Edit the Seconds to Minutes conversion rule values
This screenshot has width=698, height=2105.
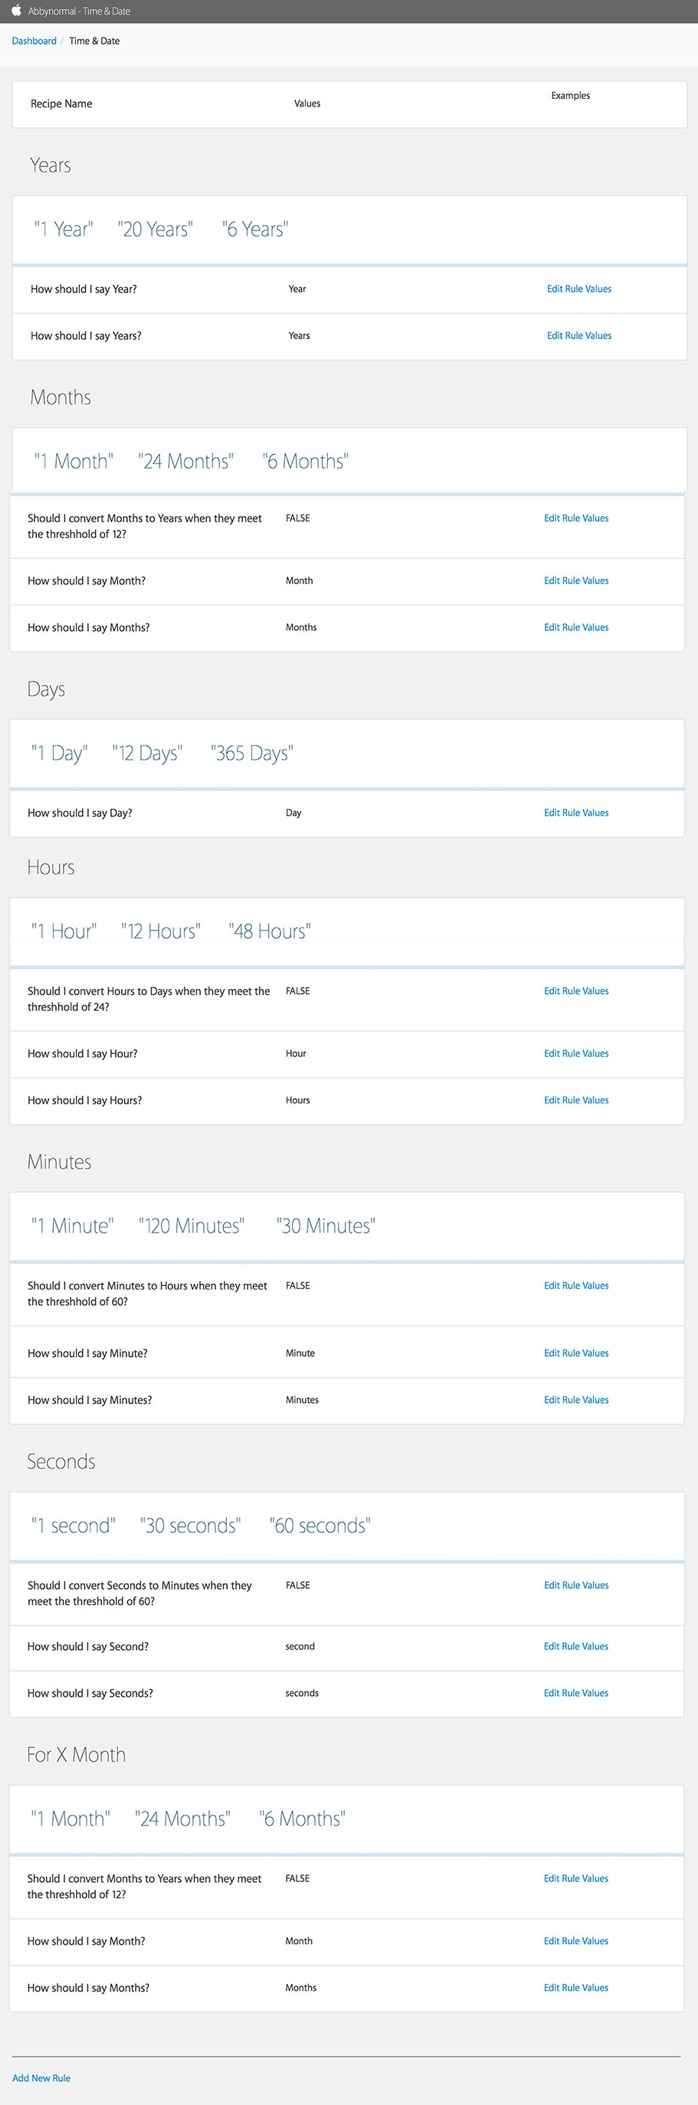tap(576, 1585)
